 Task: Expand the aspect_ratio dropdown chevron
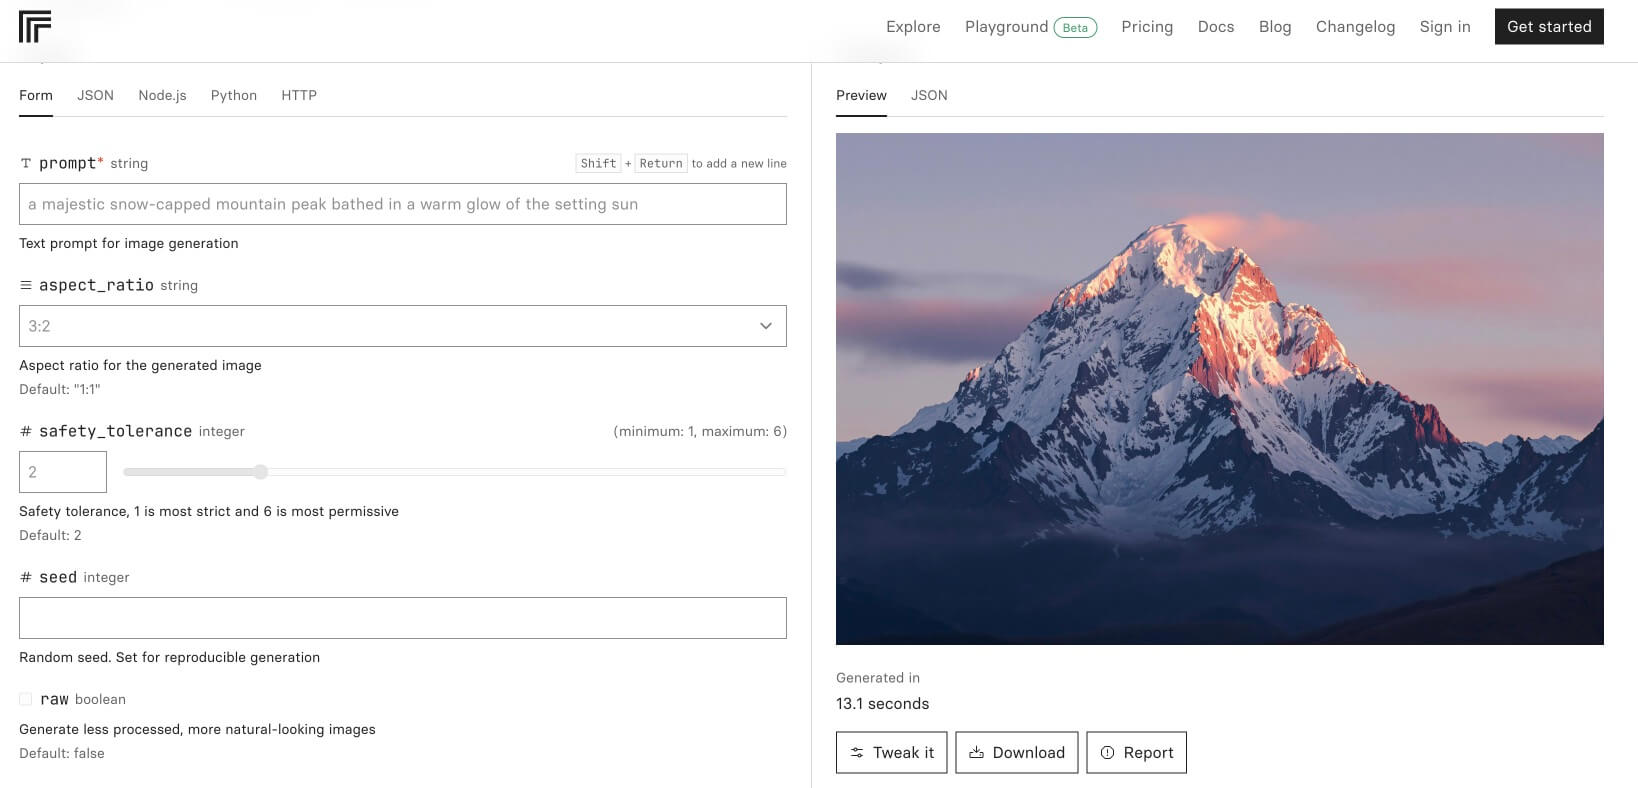(766, 326)
